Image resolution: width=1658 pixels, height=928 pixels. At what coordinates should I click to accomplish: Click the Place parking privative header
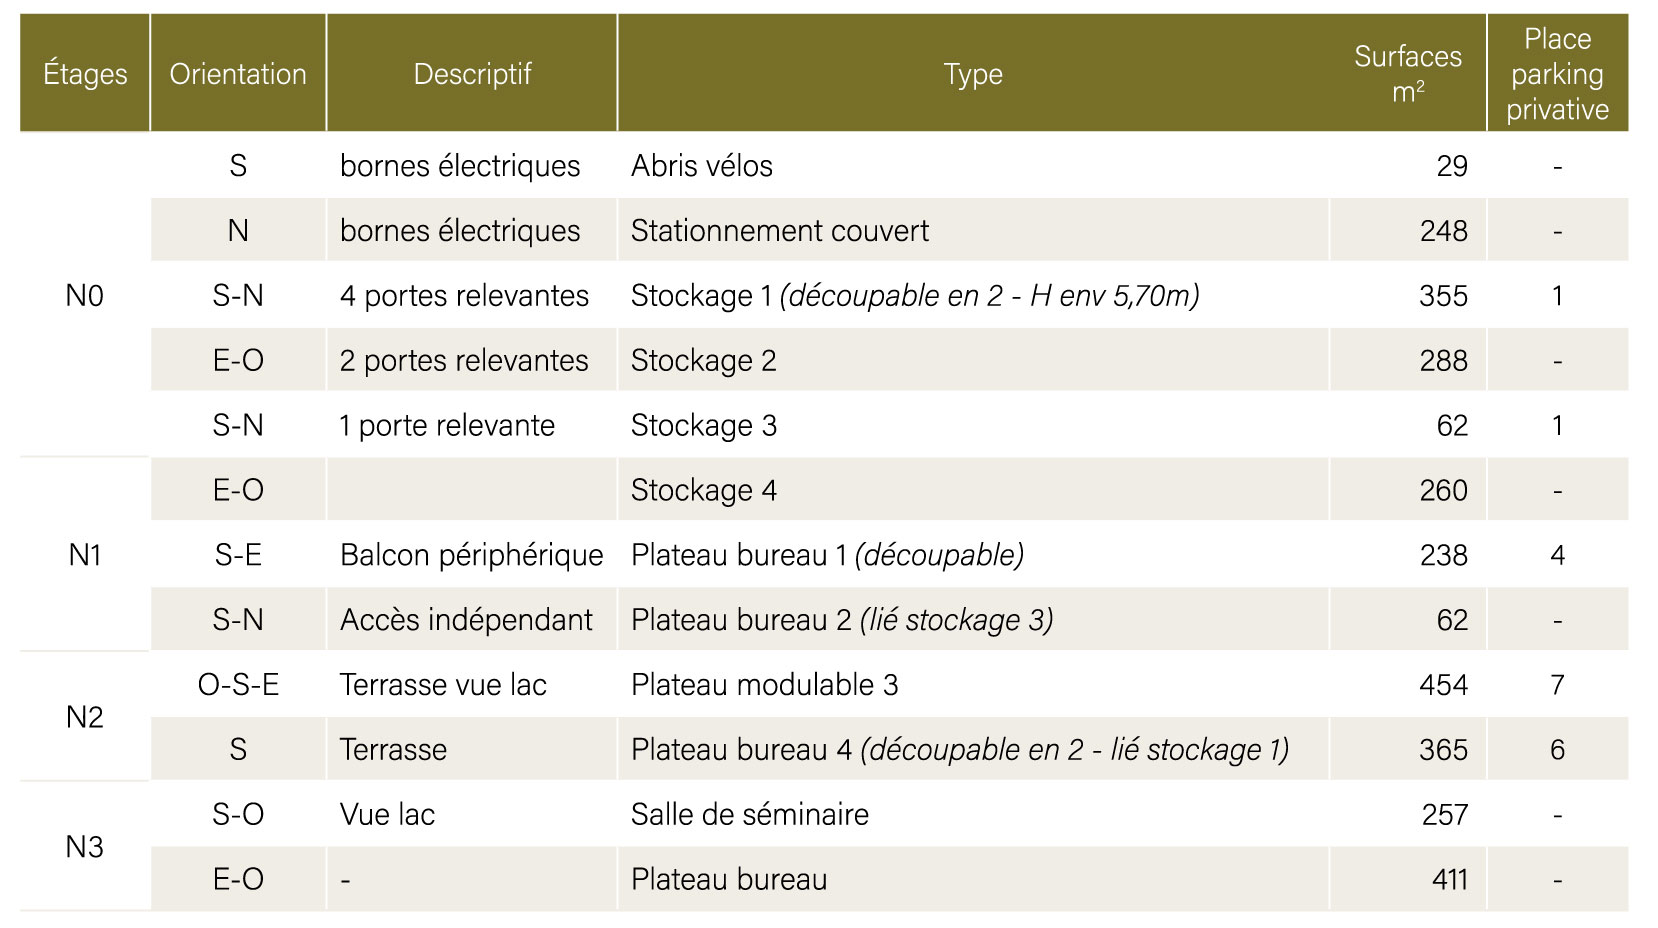pos(1557,74)
